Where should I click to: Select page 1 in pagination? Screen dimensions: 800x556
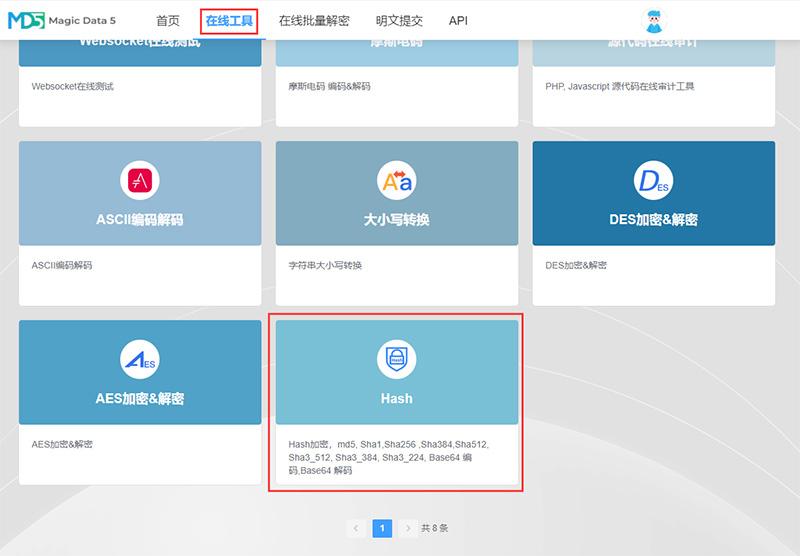pos(382,528)
